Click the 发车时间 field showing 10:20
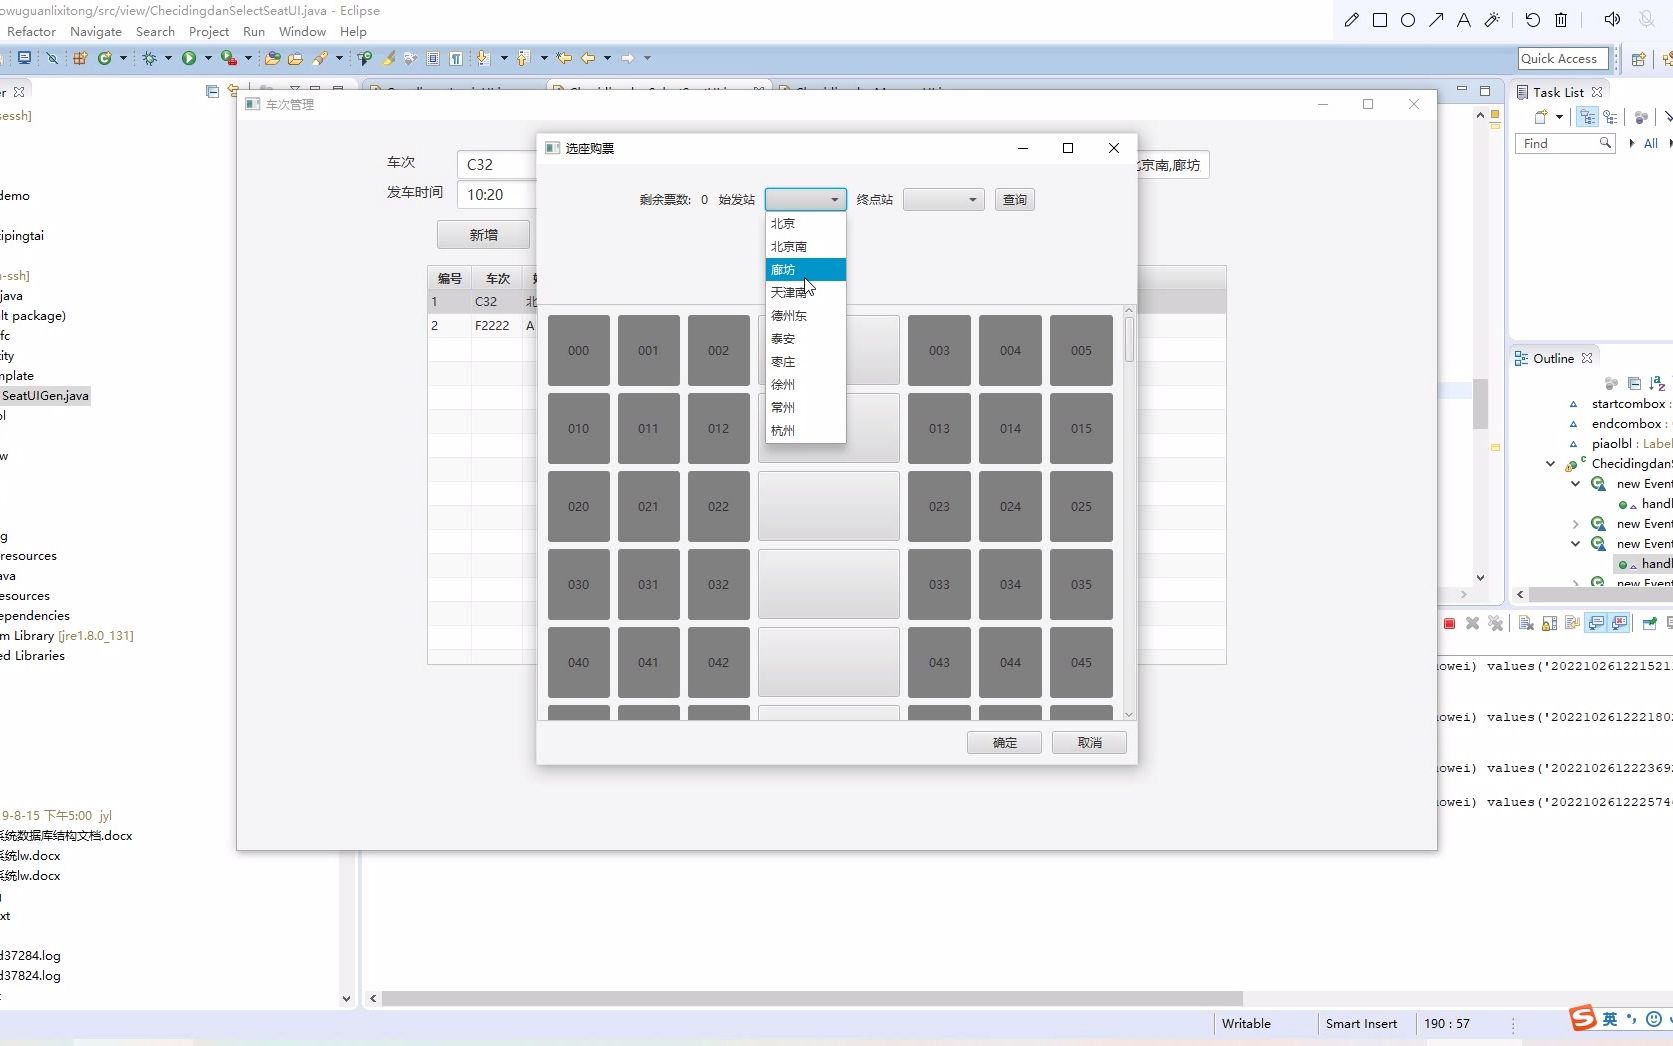Image resolution: width=1673 pixels, height=1046 pixels. tap(496, 195)
